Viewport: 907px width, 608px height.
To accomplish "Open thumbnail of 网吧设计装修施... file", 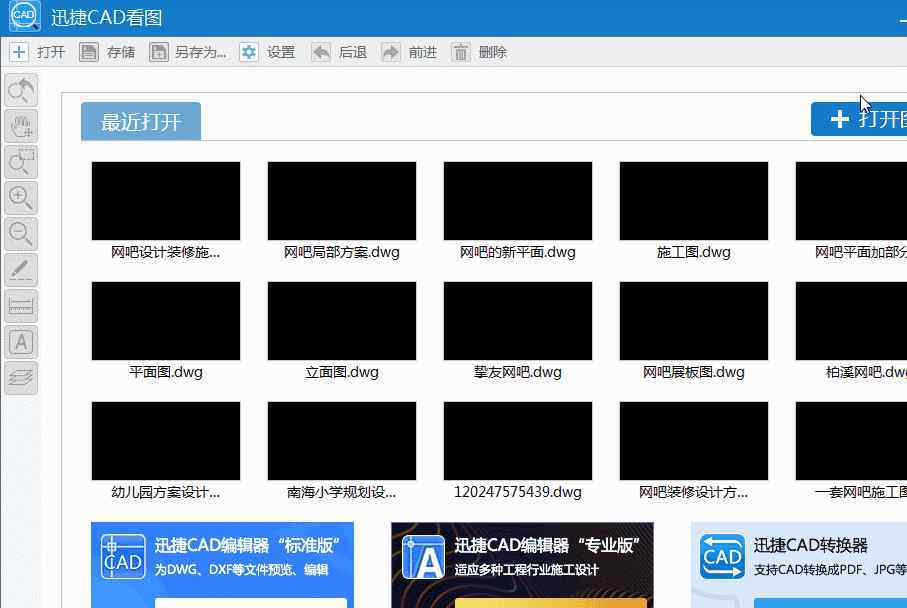I will (x=165, y=201).
